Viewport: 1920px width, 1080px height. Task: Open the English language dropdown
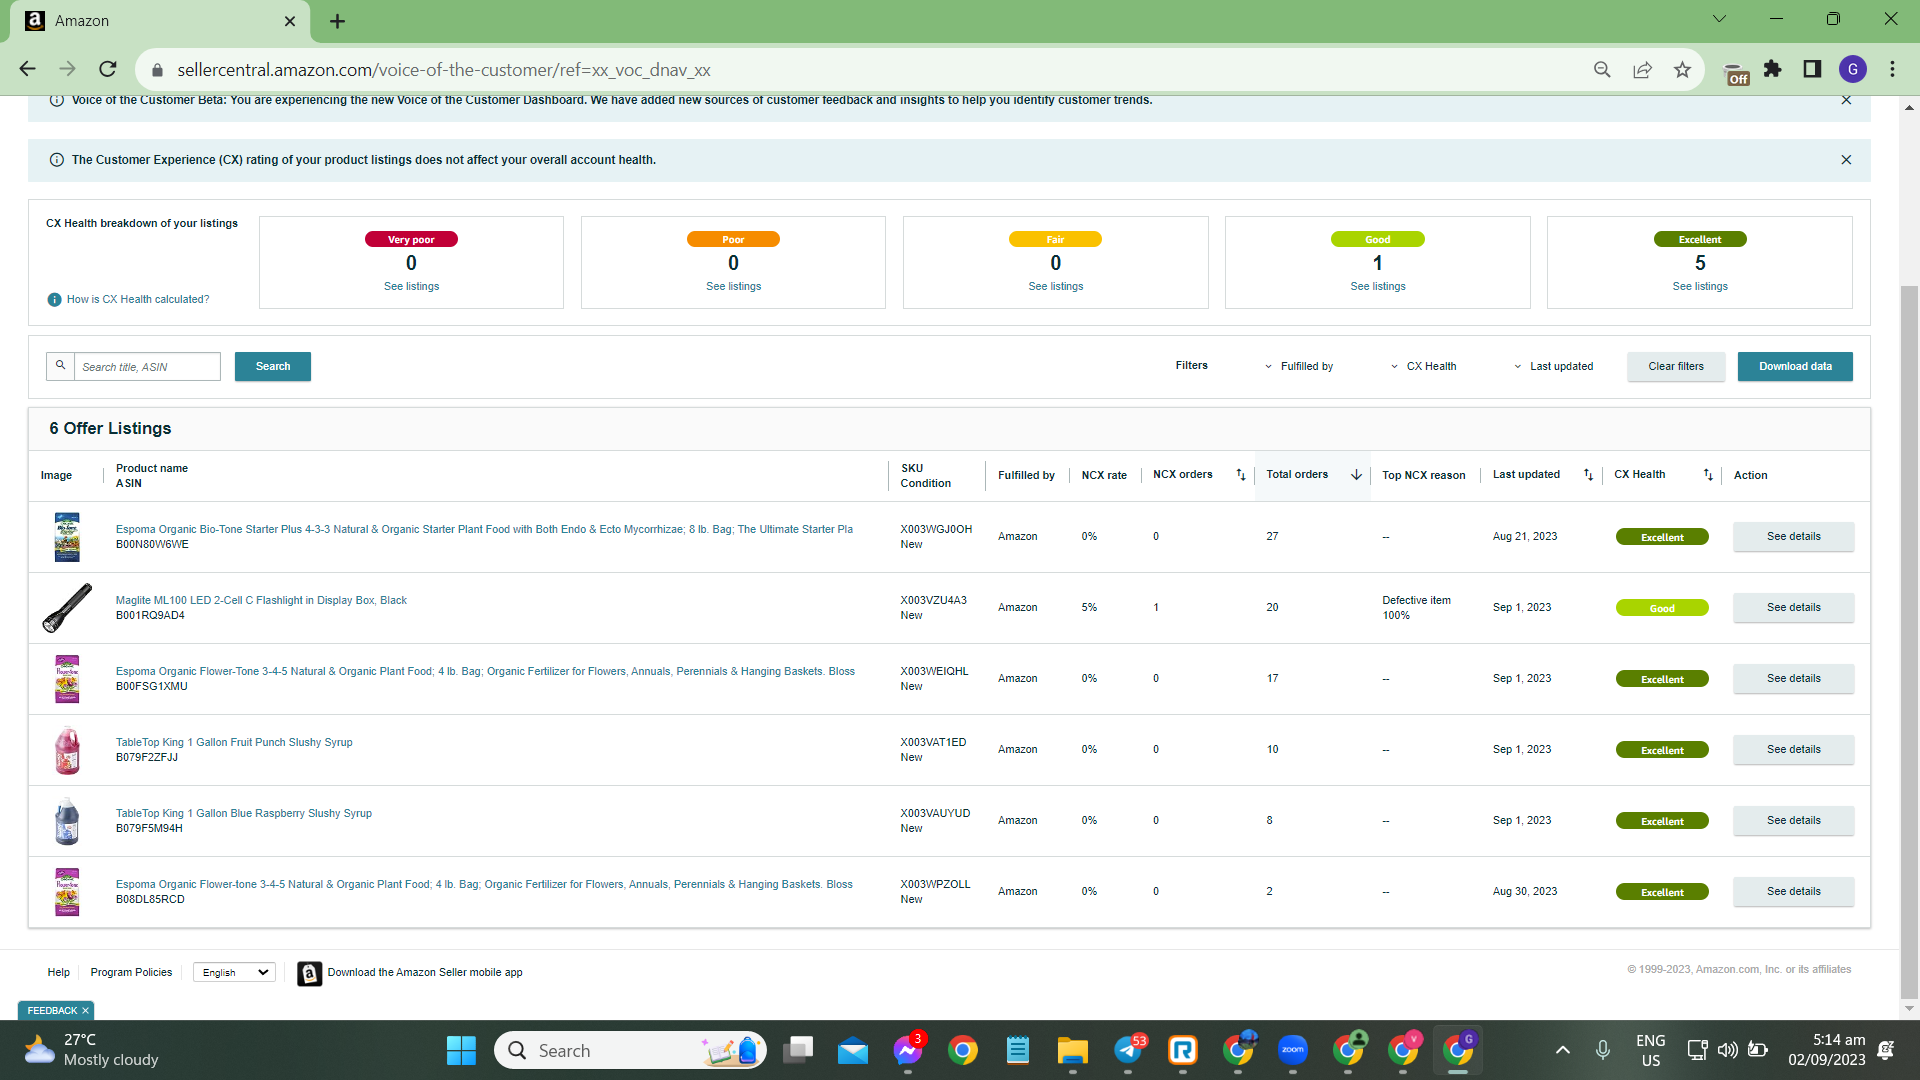coord(235,973)
